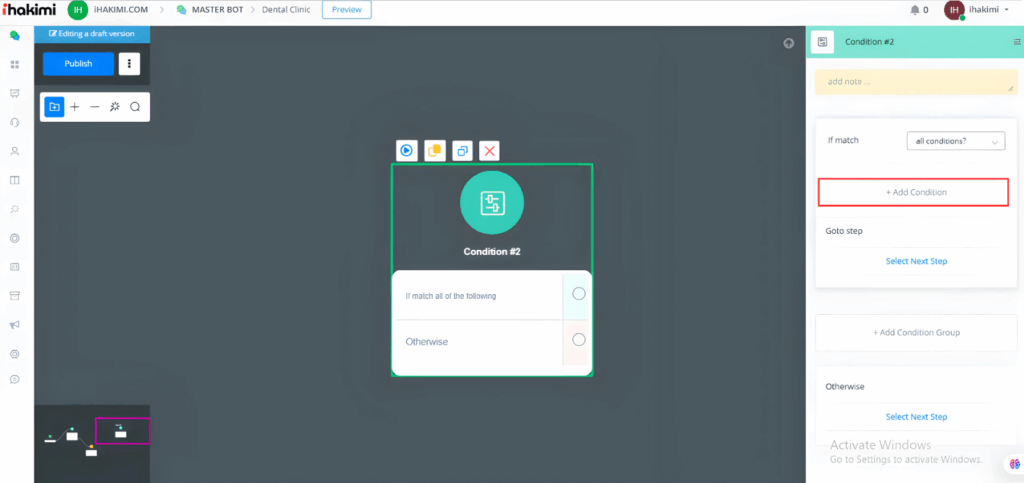Click the yellow copy icon above the node

coord(435,151)
